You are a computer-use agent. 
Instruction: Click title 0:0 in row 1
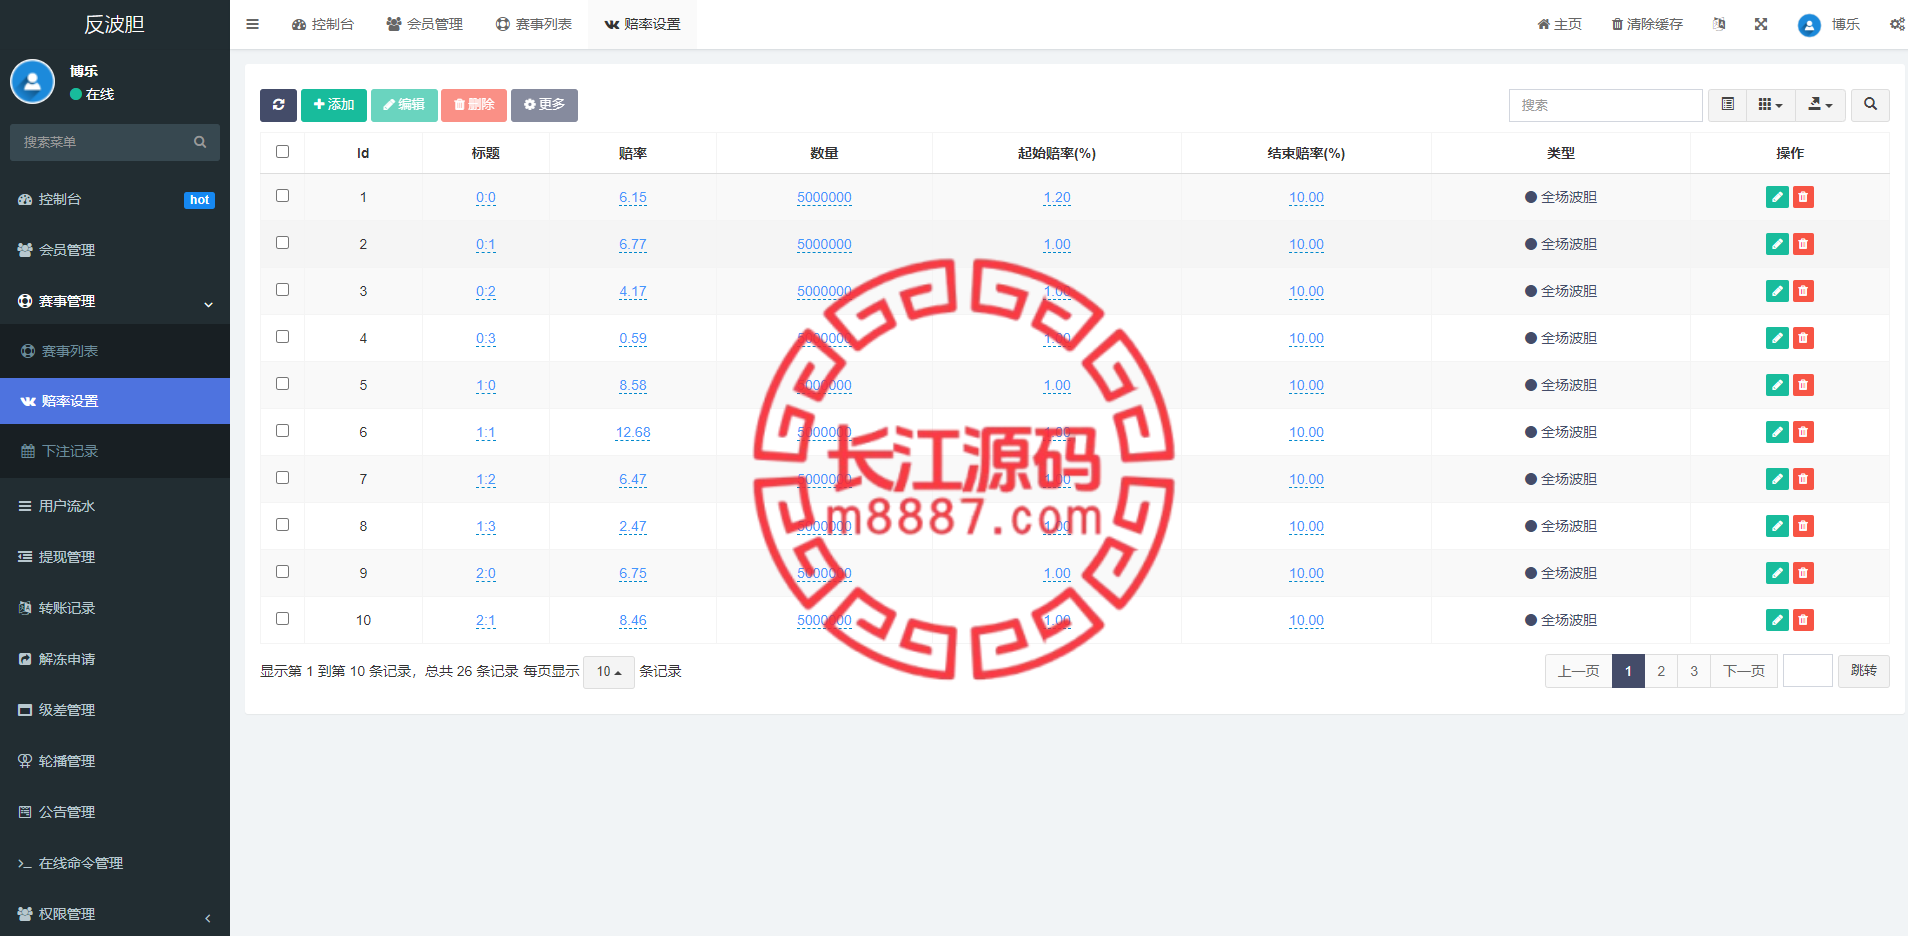tap(486, 197)
